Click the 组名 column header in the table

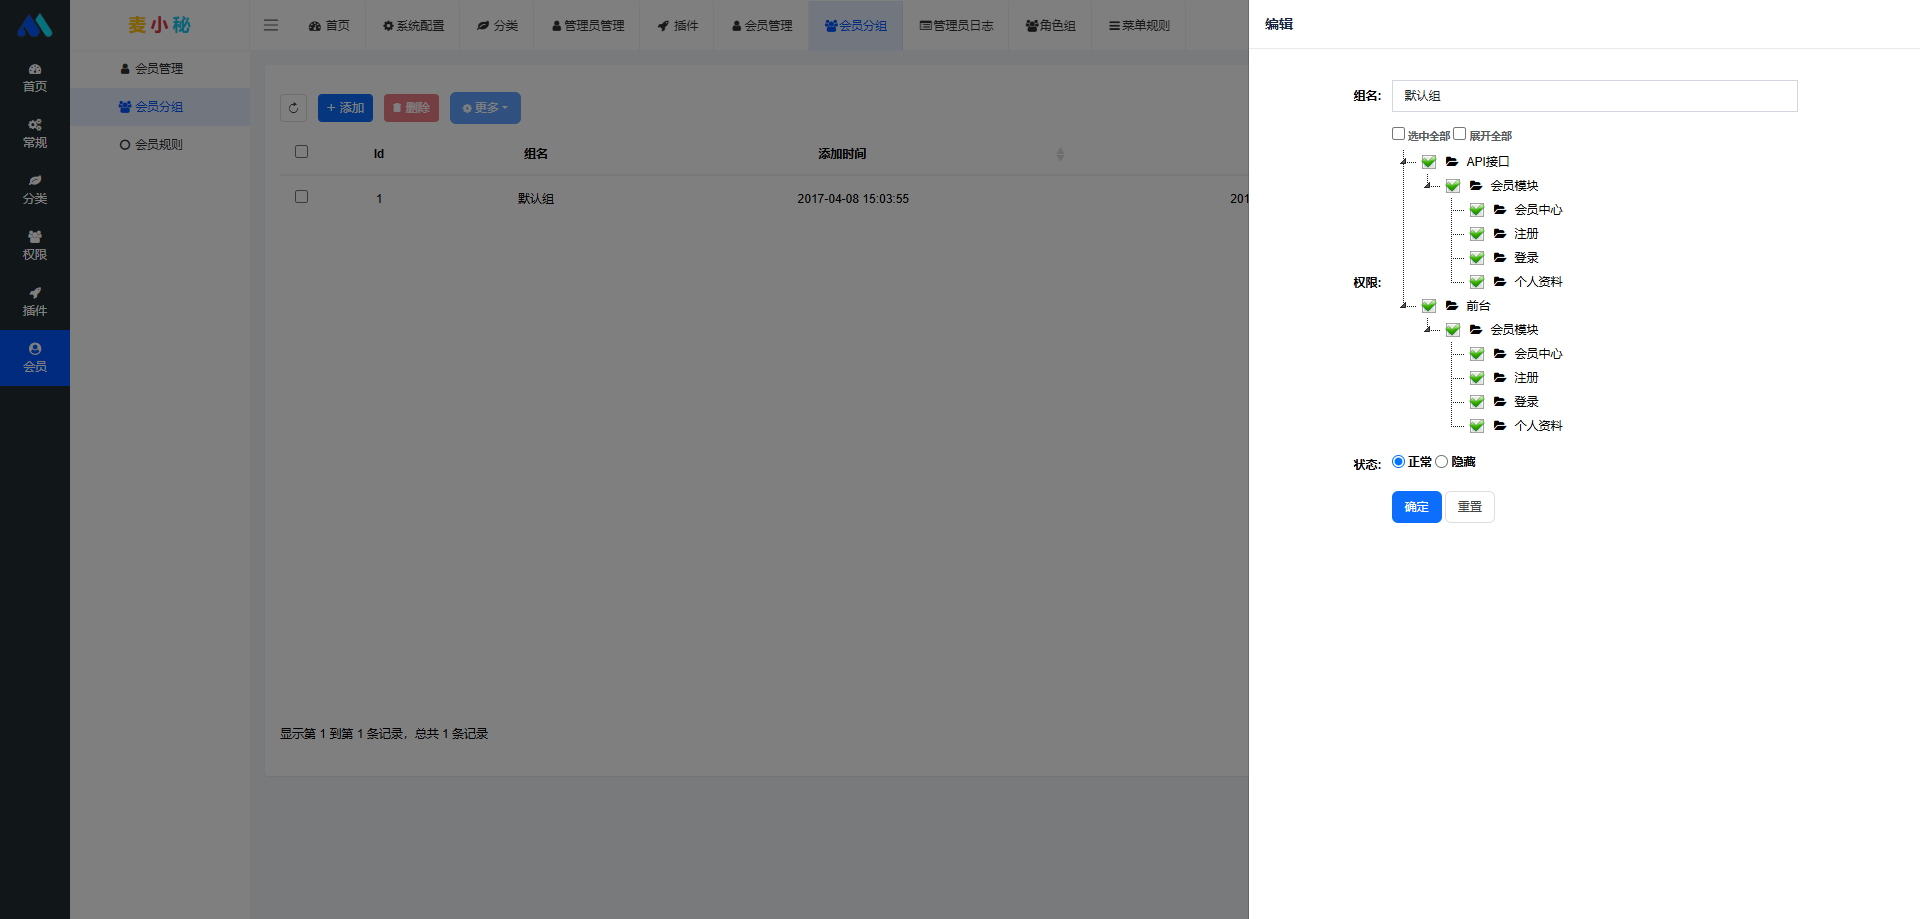pos(536,154)
